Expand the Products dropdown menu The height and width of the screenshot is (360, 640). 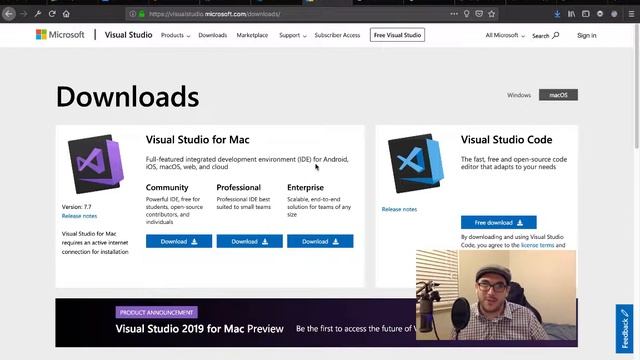[x=176, y=36]
